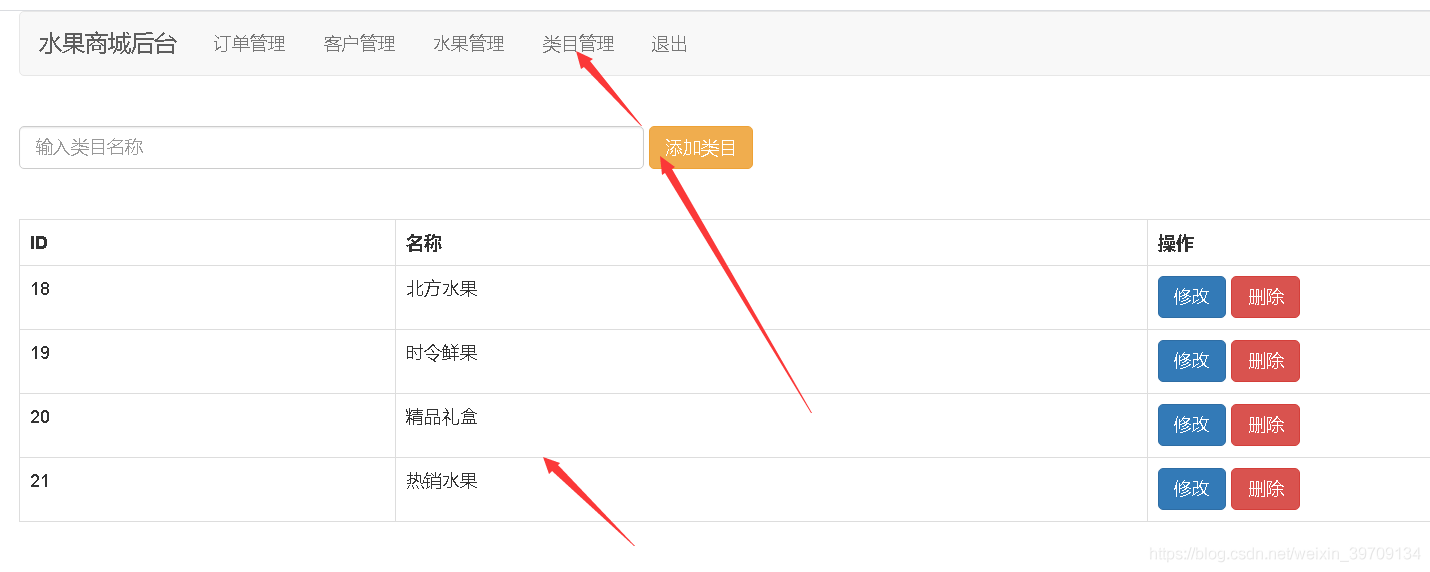The height and width of the screenshot is (572, 1430).
Task: Select the 类目管理 navigation link
Action: tap(578, 44)
